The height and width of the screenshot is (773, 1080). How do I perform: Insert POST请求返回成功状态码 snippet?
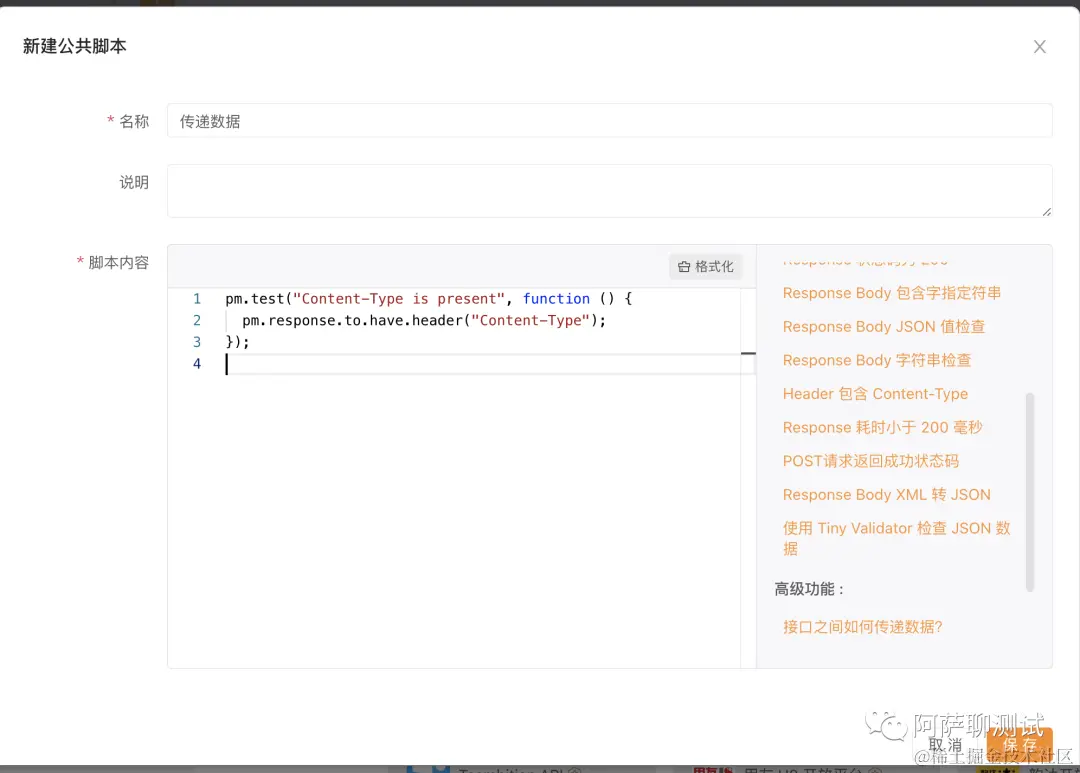point(871,462)
